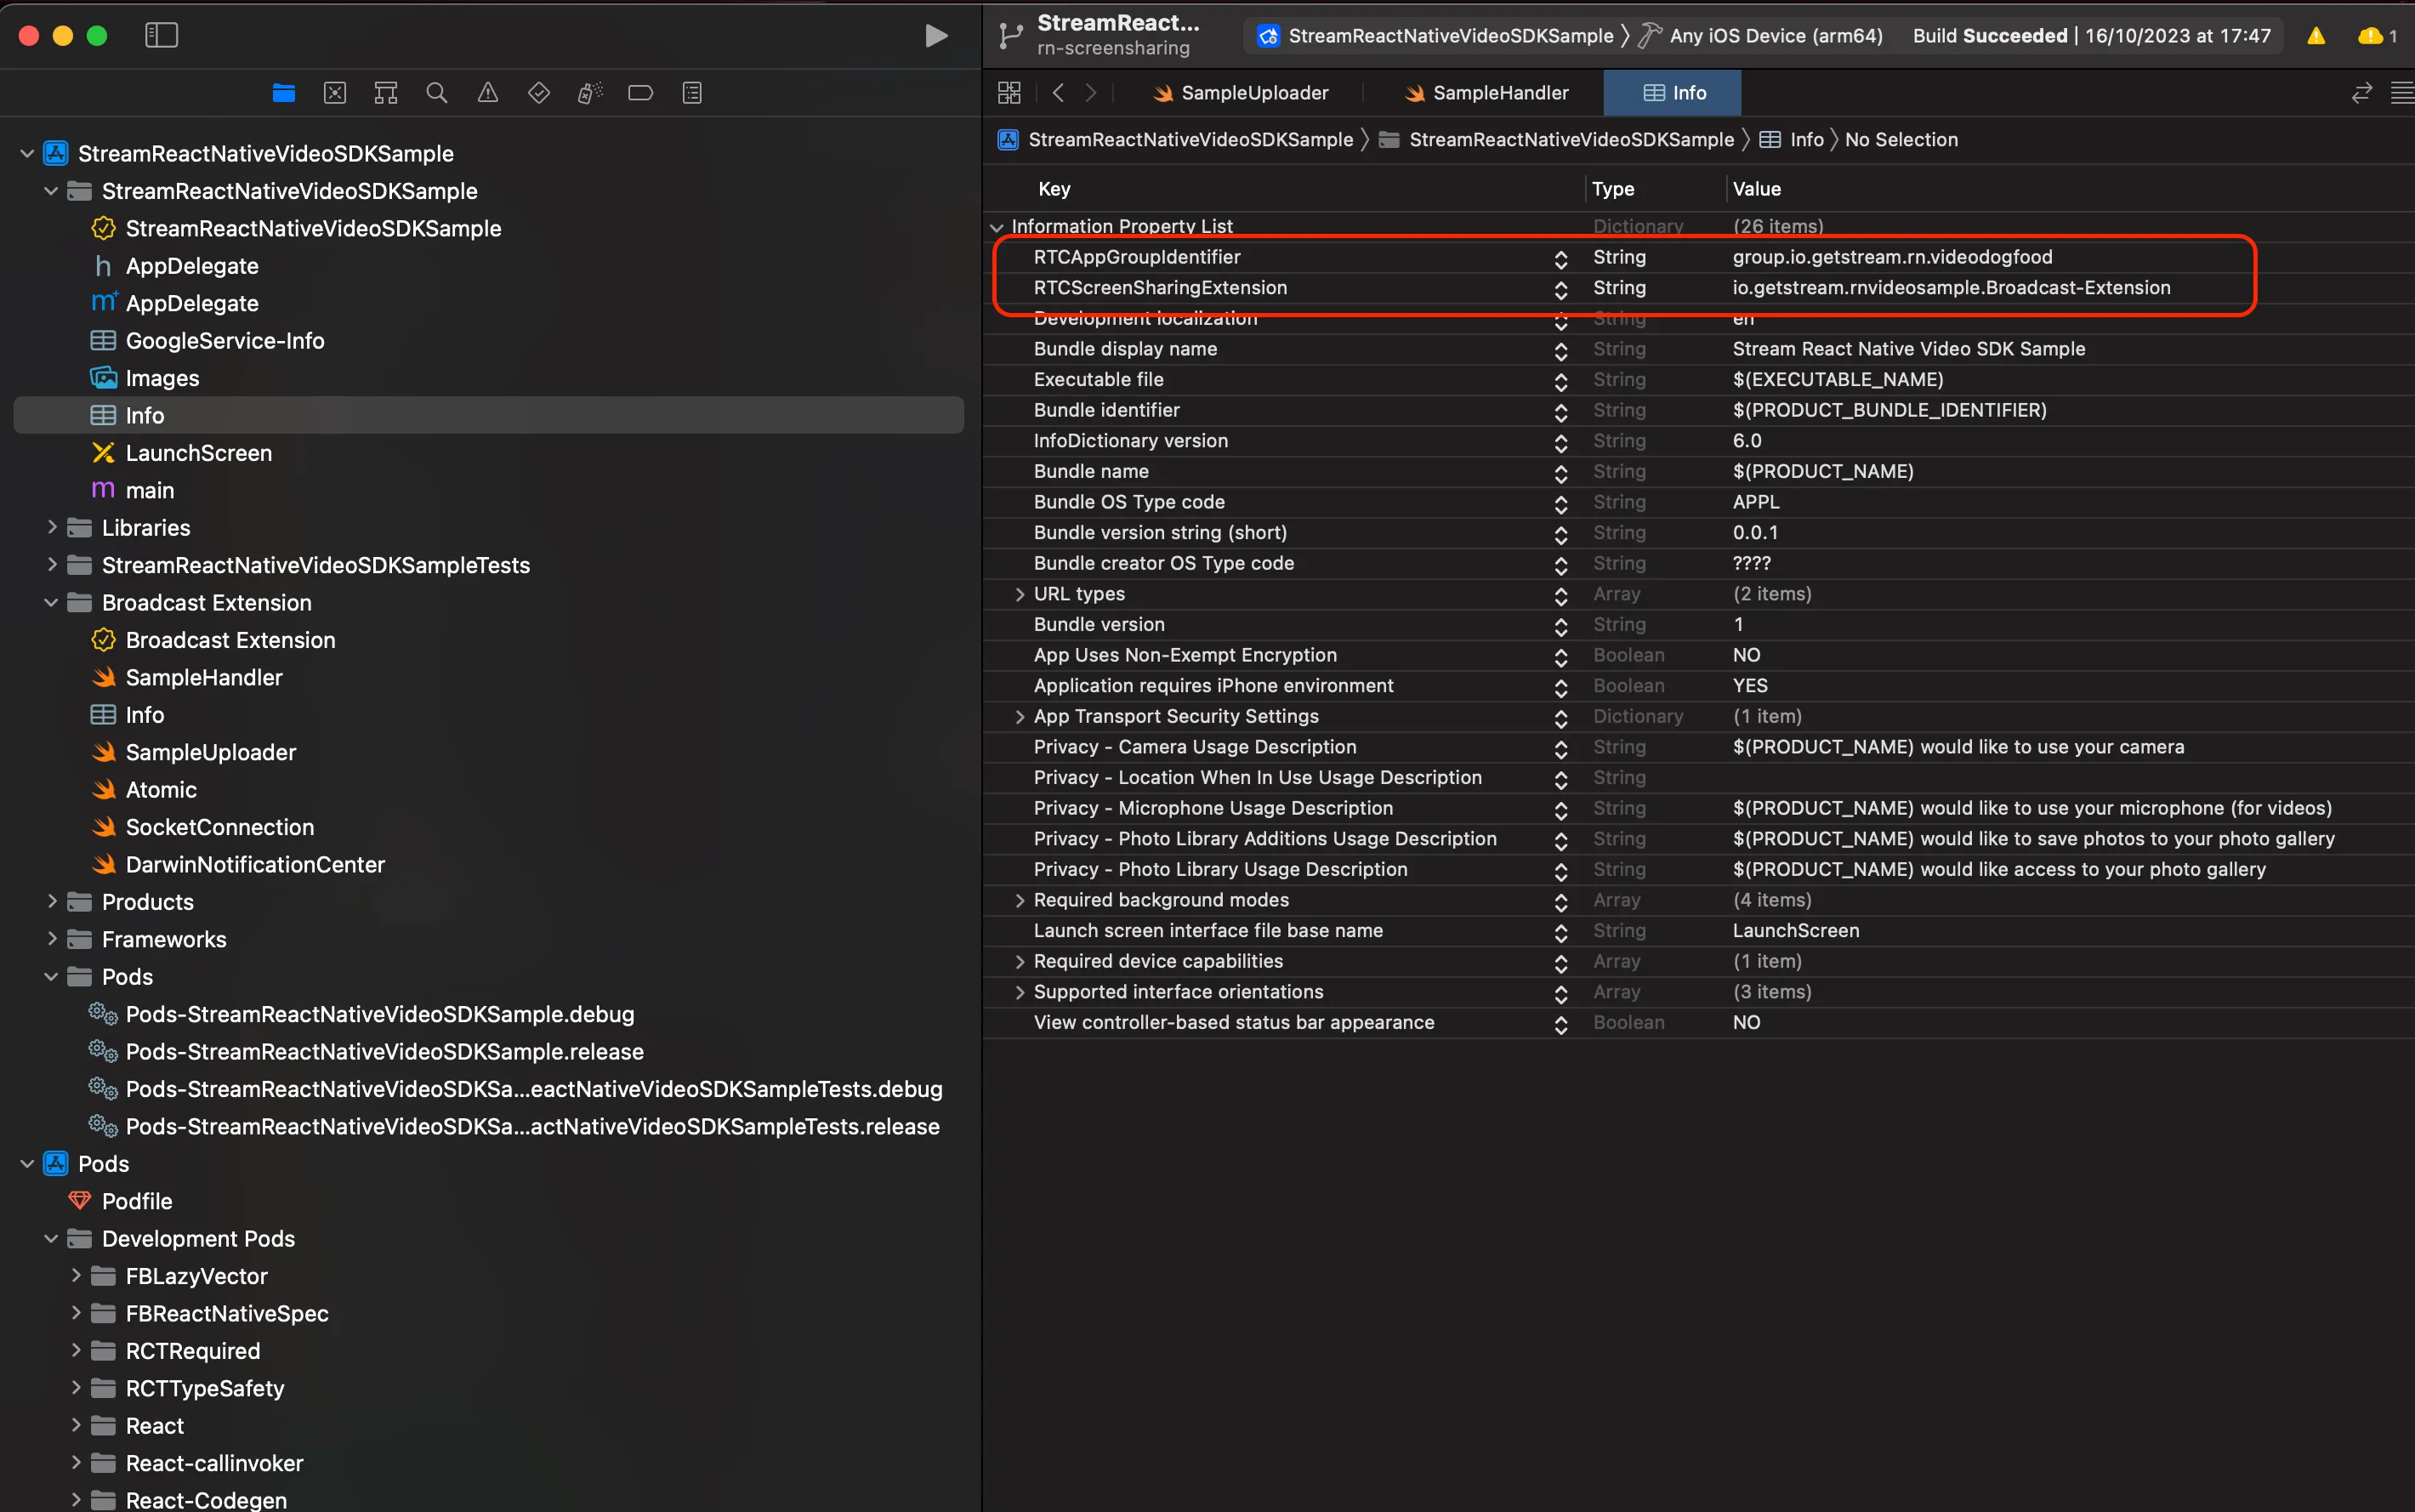Open the Report navigator list icon
Viewport: 2415px width, 1512px height.
(692, 92)
